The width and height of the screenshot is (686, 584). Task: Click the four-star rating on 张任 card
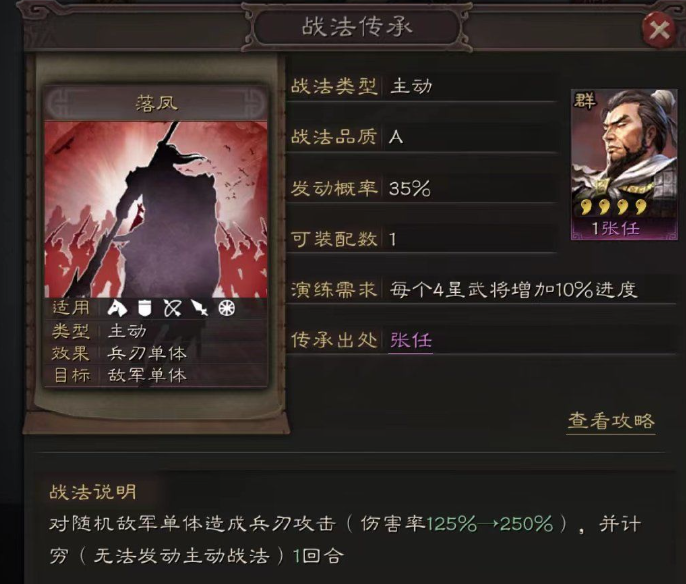pyautogui.click(x=612, y=206)
